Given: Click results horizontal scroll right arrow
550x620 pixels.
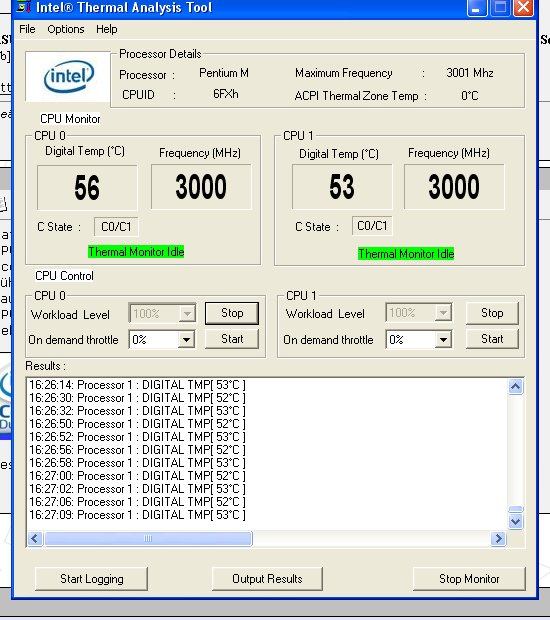Looking at the screenshot, I should coord(498,539).
